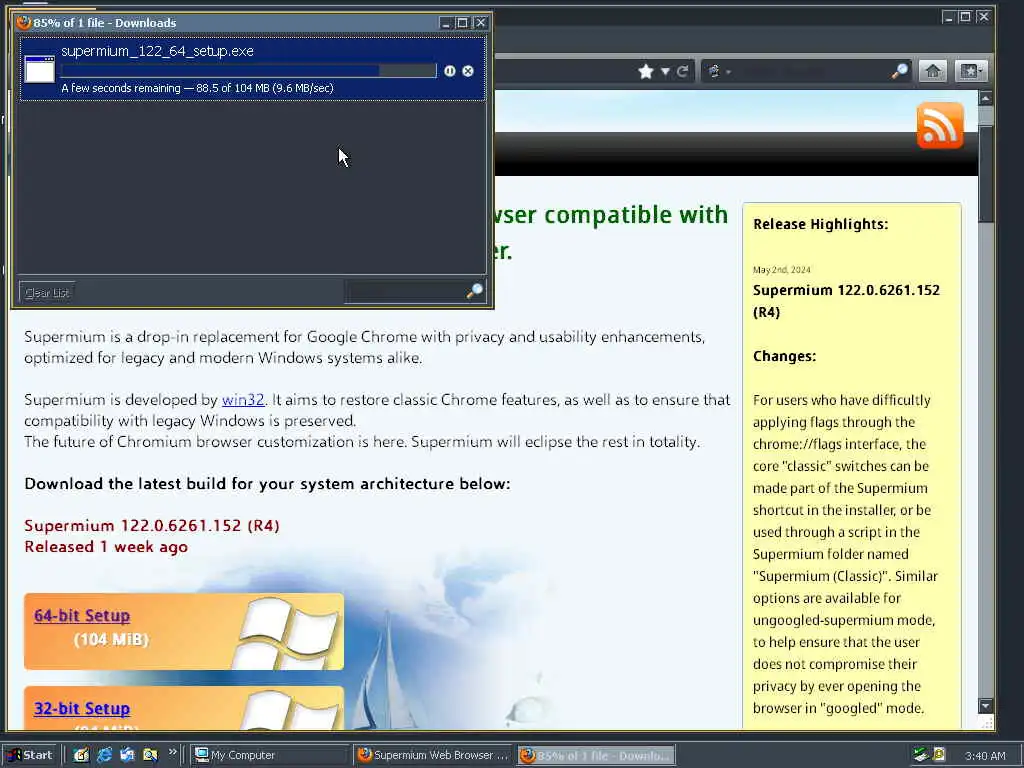Click the Clear List button in Downloads

click(x=47, y=293)
